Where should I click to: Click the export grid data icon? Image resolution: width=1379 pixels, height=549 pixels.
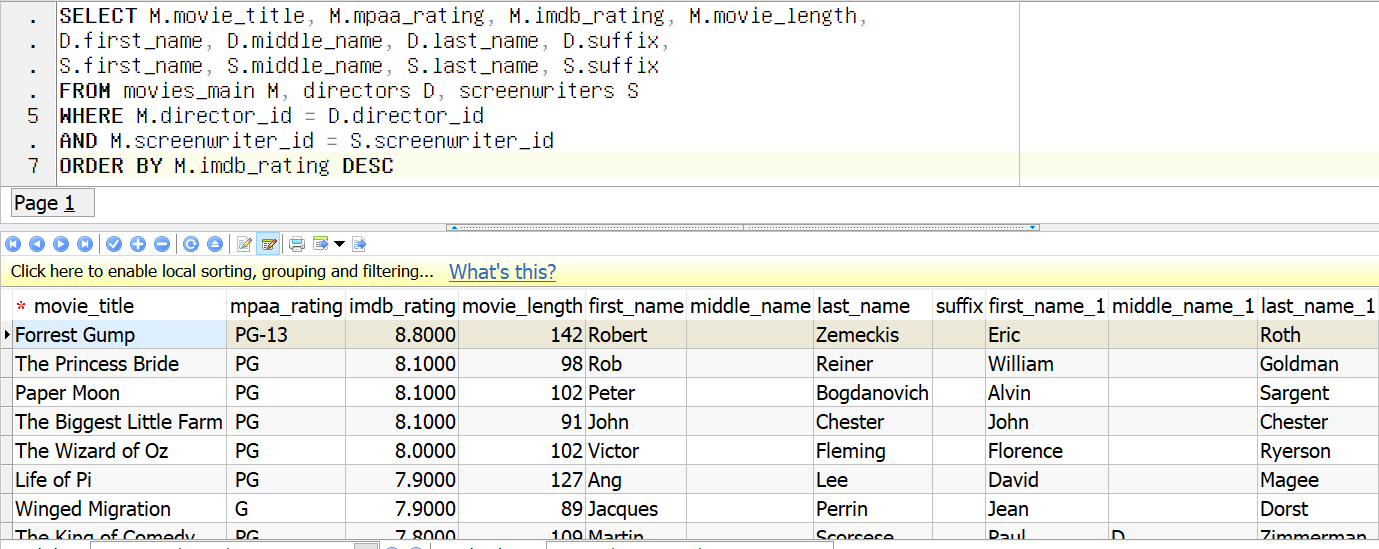321,244
